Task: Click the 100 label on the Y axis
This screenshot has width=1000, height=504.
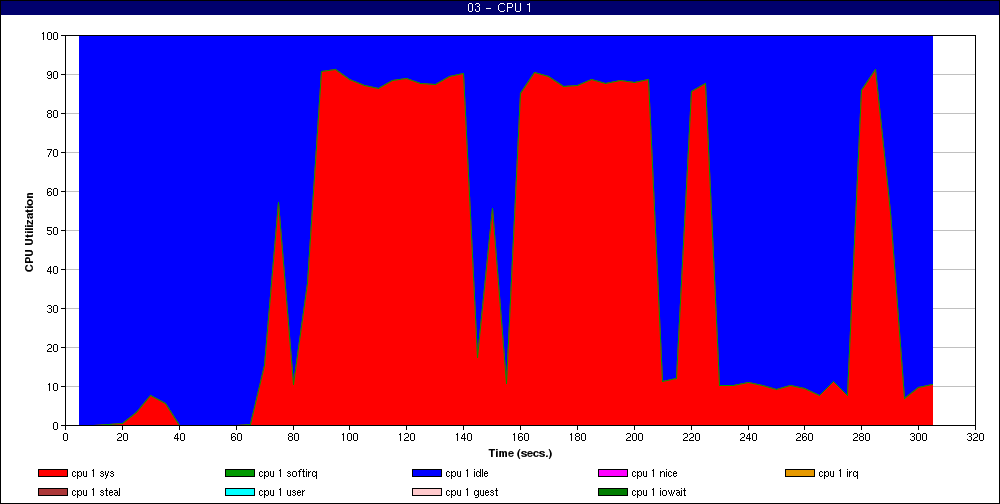Action: (52, 36)
